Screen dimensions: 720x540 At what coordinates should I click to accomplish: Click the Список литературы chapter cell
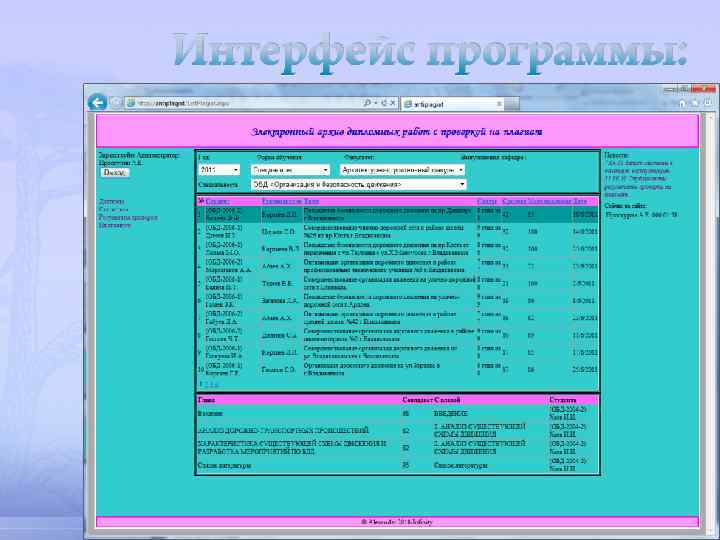coord(224,466)
